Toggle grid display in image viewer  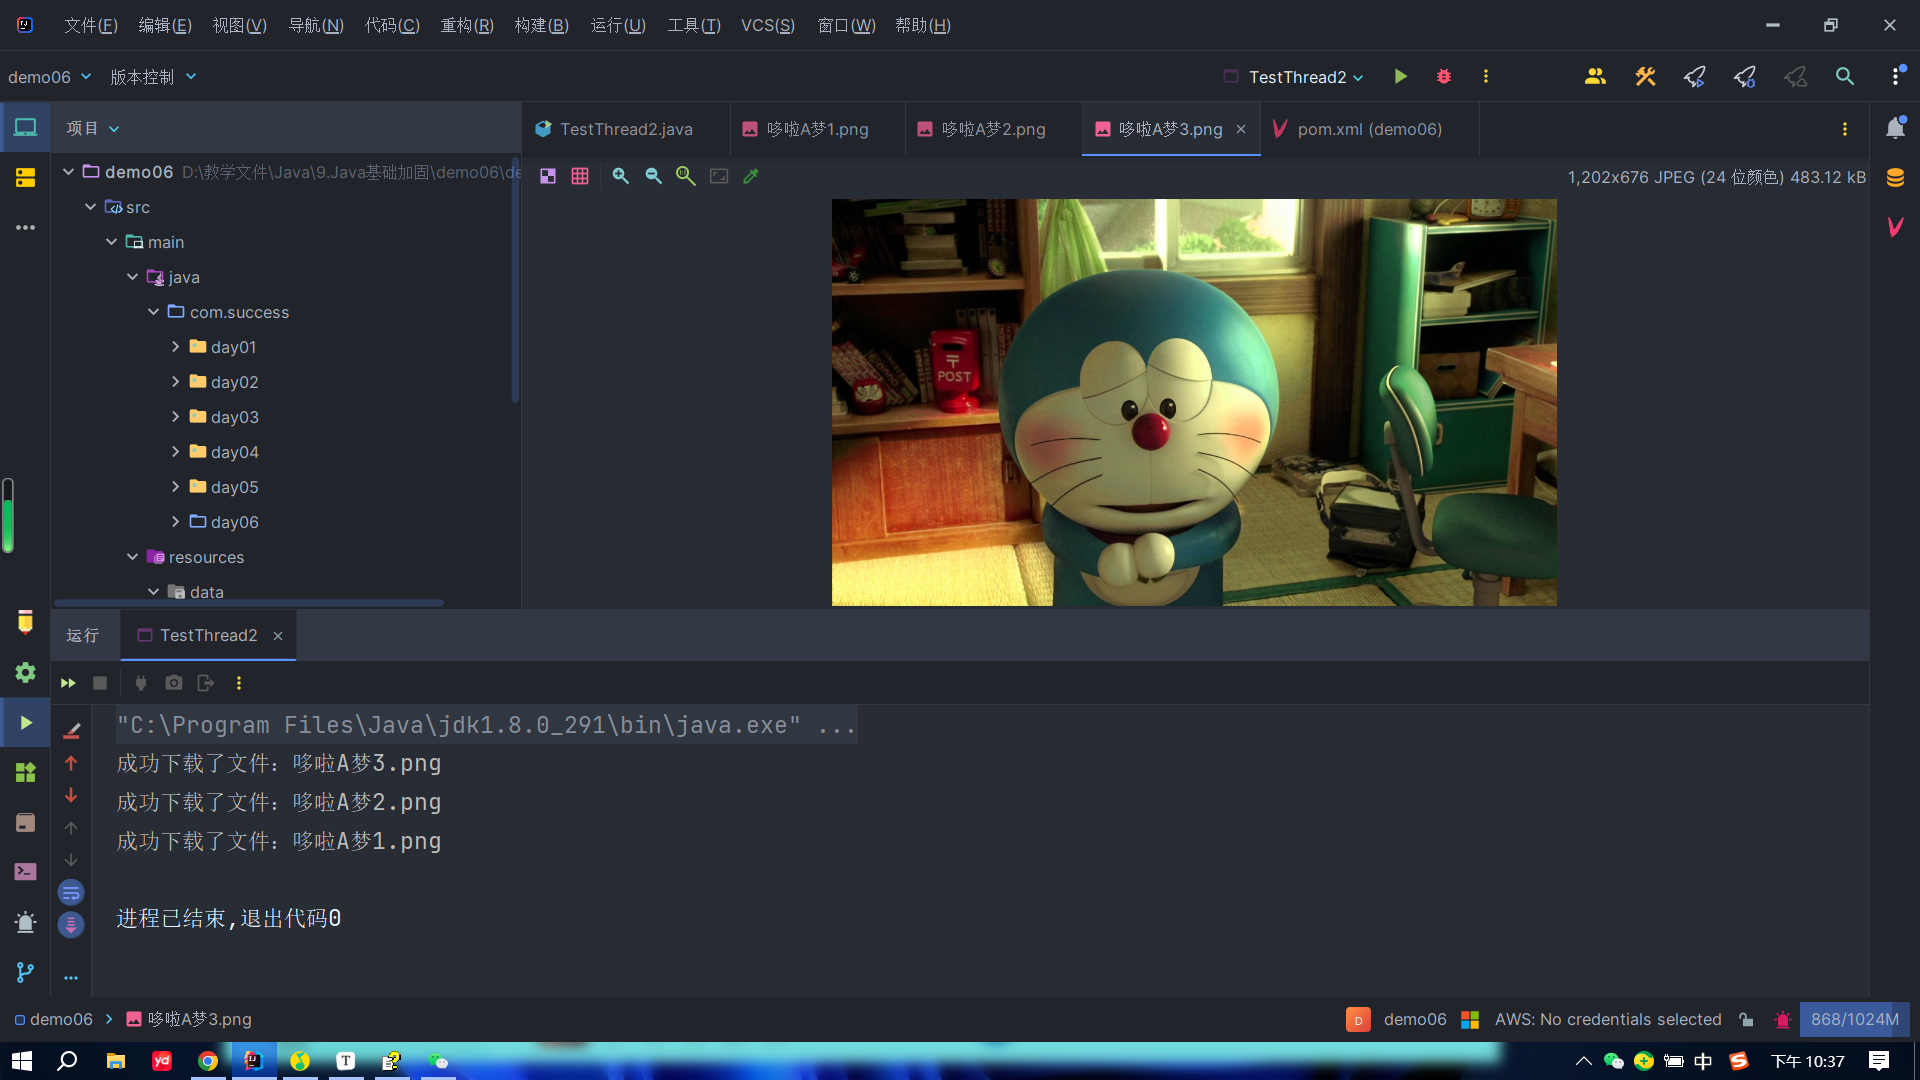click(x=580, y=176)
